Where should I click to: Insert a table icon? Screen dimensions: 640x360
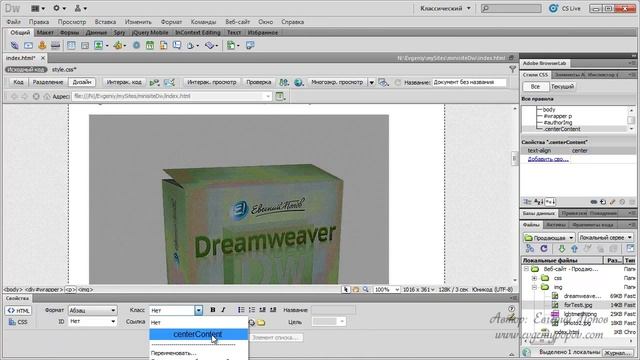tap(71, 45)
